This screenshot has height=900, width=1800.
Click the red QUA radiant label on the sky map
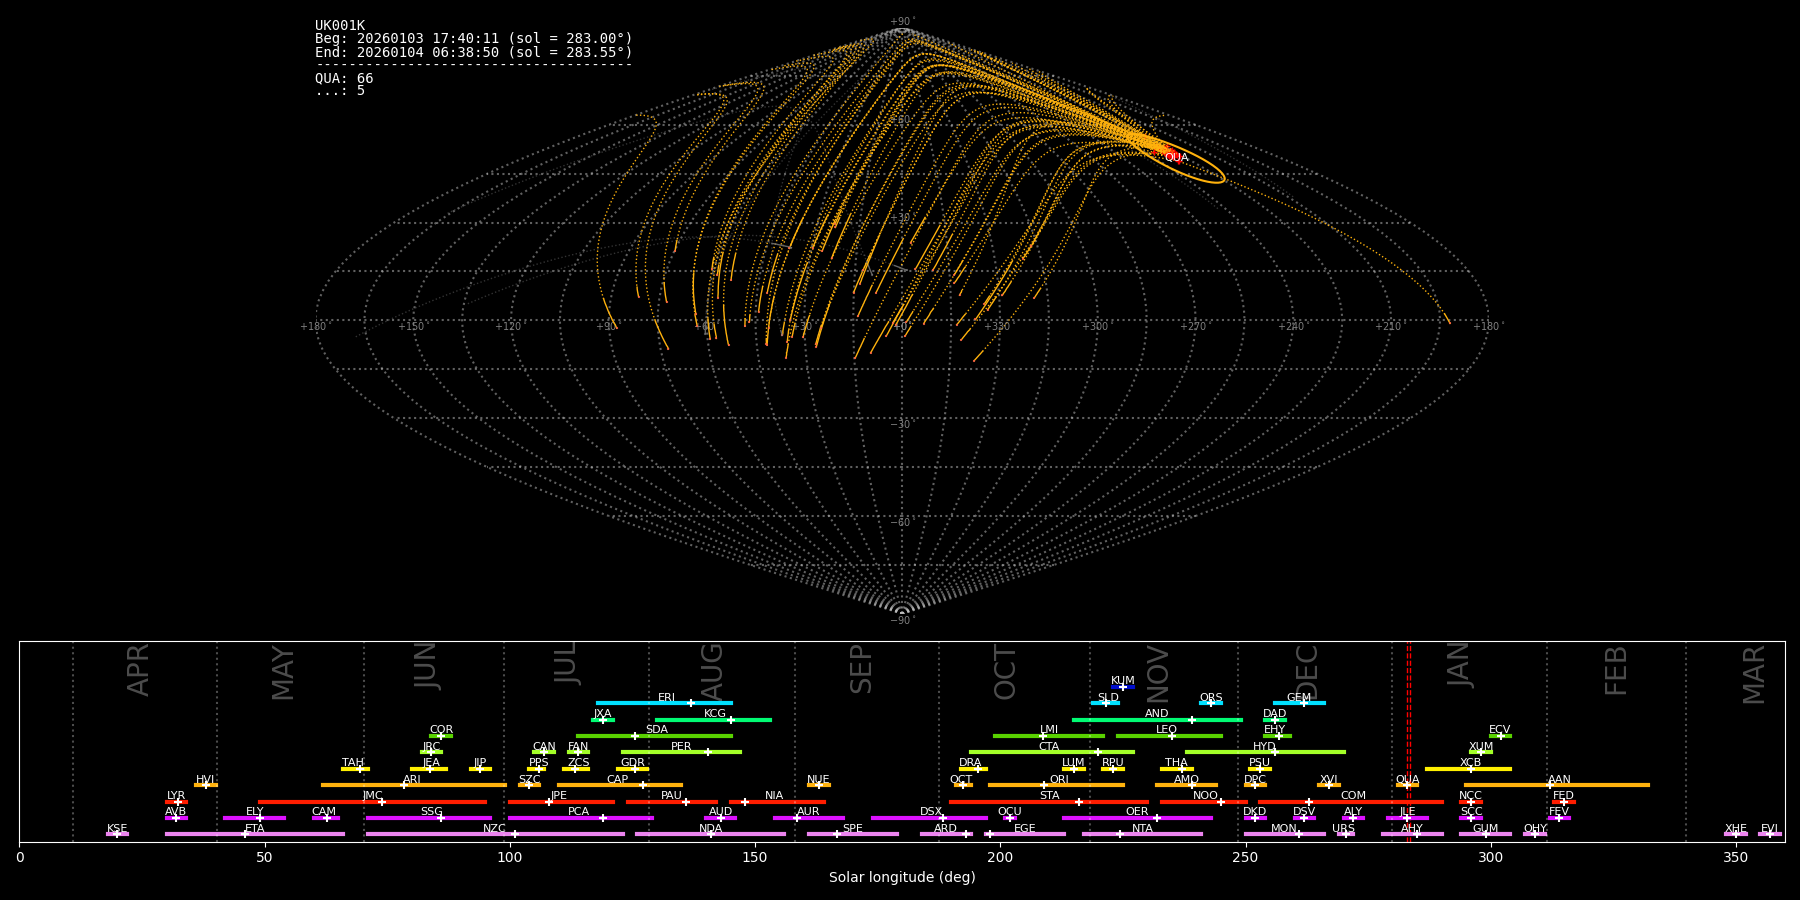pyautogui.click(x=1176, y=158)
